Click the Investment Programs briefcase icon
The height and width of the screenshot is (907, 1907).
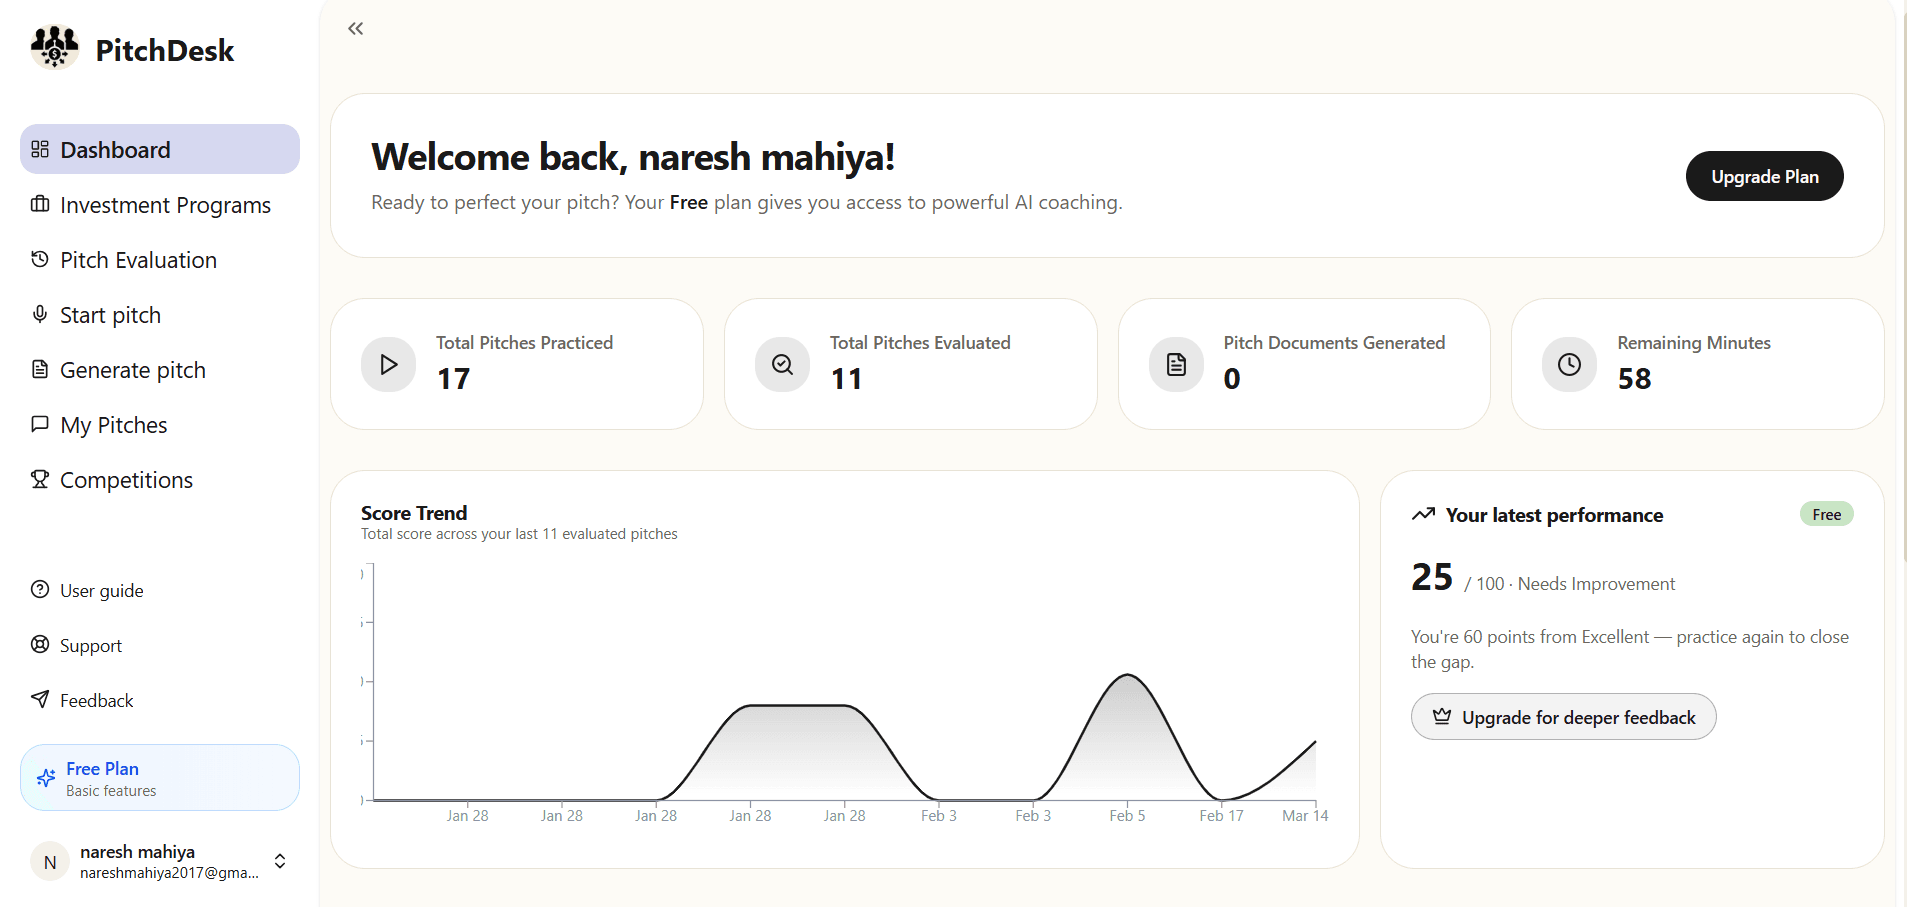click(x=40, y=204)
